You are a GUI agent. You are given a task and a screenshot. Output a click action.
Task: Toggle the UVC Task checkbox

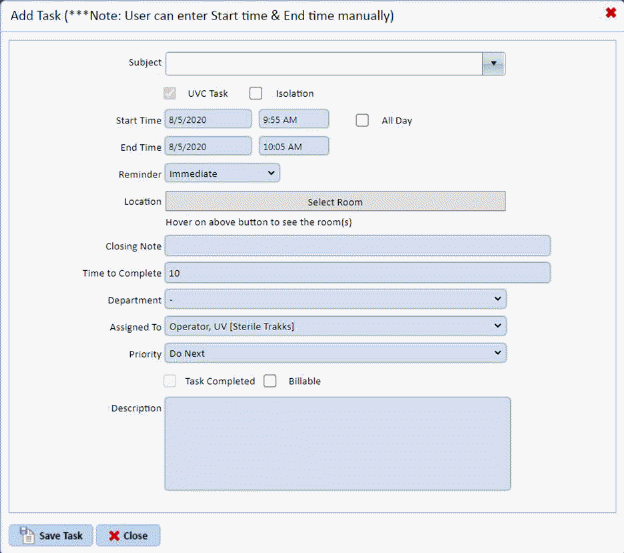(x=170, y=94)
